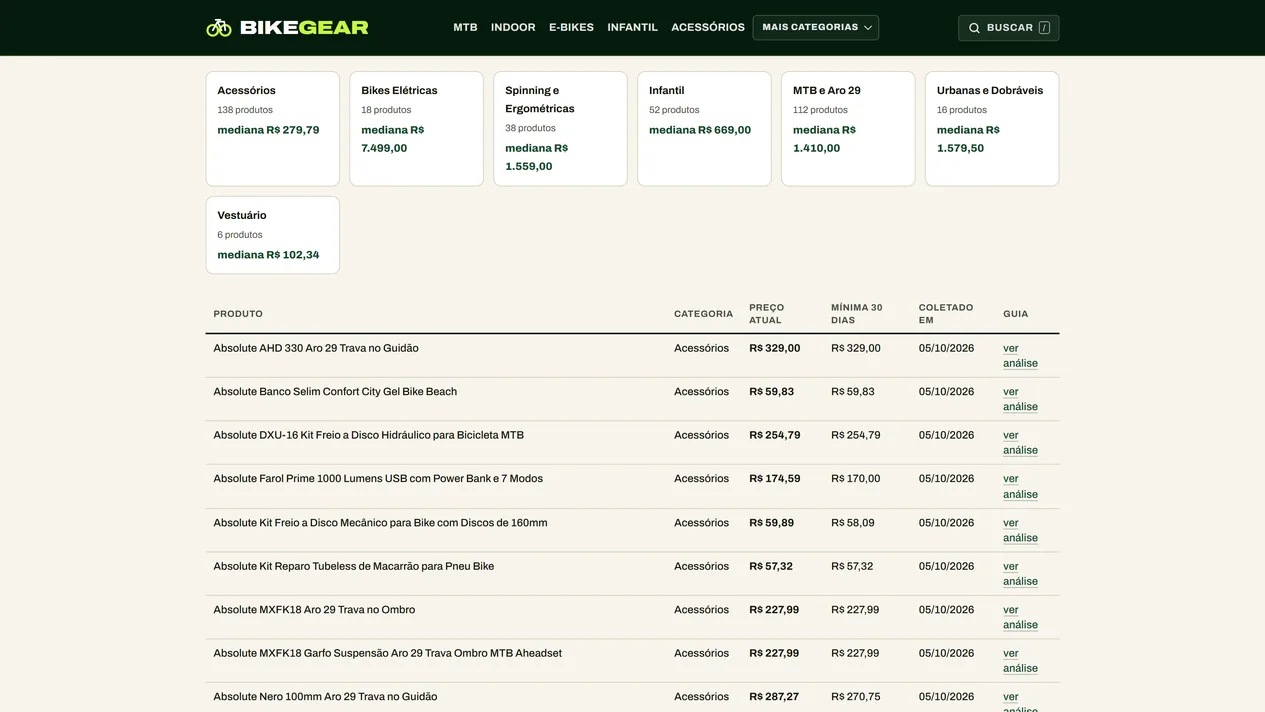Expand the Mais Categorias dropdown
Screen dimensions: 1265x712
coord(816,28)
